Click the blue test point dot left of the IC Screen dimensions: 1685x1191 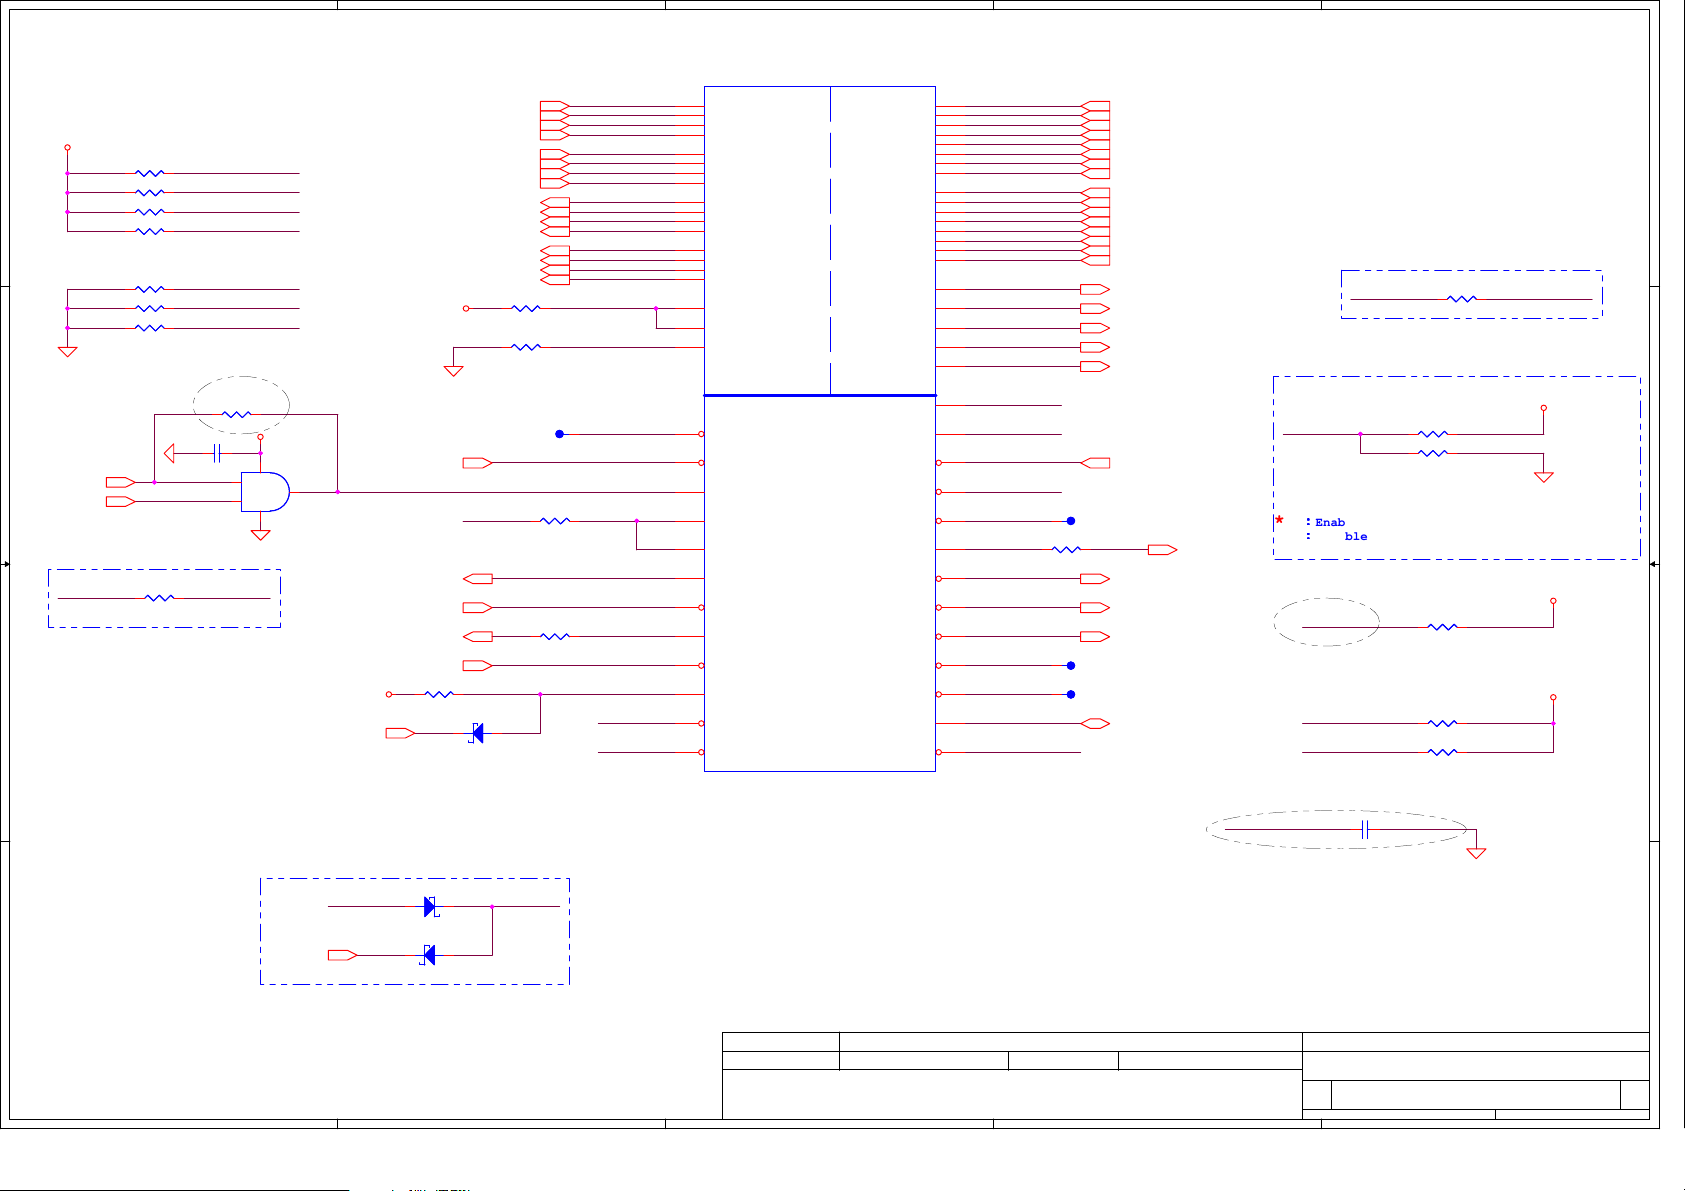pyautogui.click(x=560, y=434)
